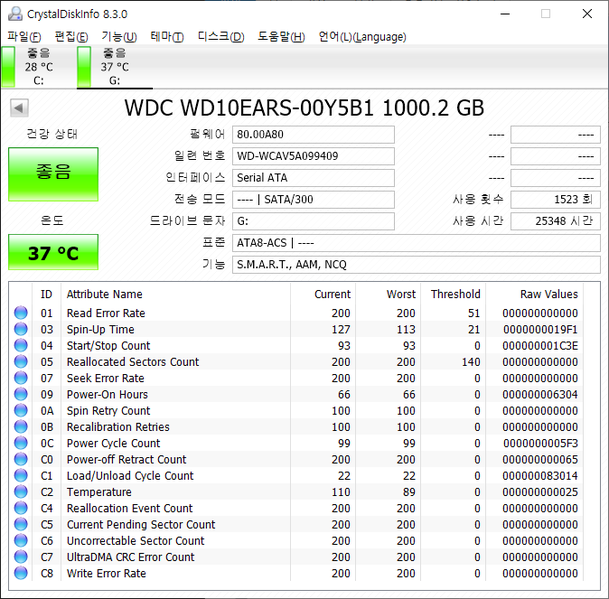609x599 pixels.
Task: Click status orb for Temperature attribute
Action: [21, 492]
